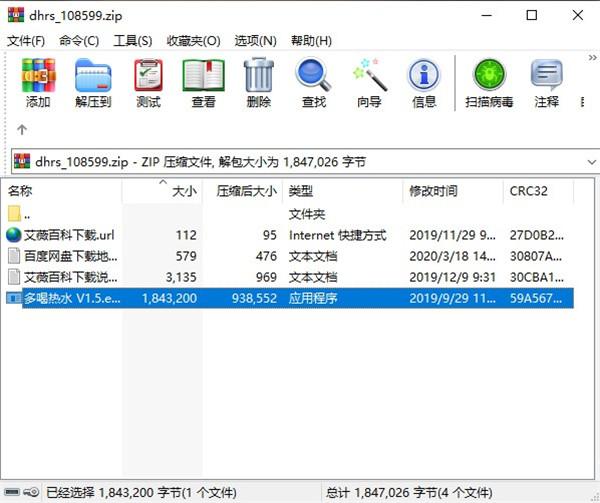The width and height of the screenshot is (600, 503).
Task: Minimize the WinRAR window
Action: [487, 16]
